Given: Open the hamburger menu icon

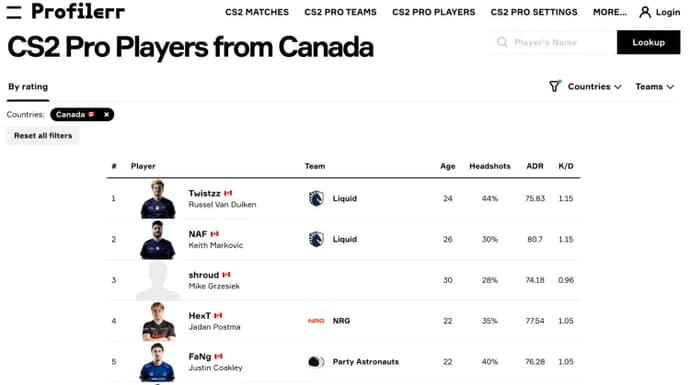Looking at the screenshot, I should coord(14,12).
